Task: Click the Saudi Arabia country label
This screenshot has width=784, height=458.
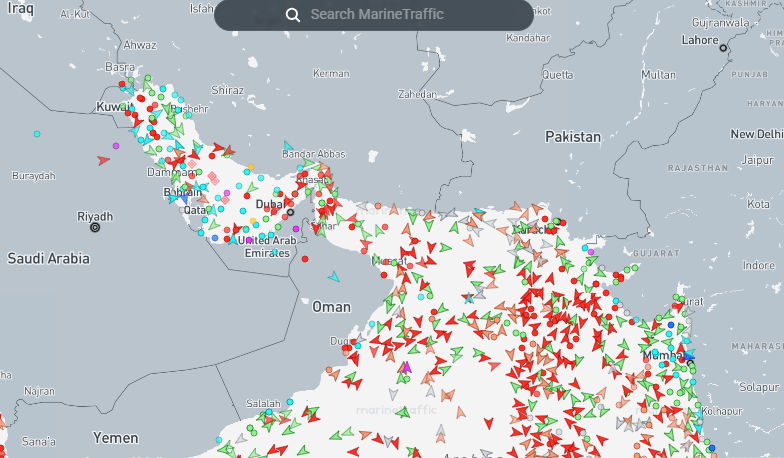Action: point(48,258)
